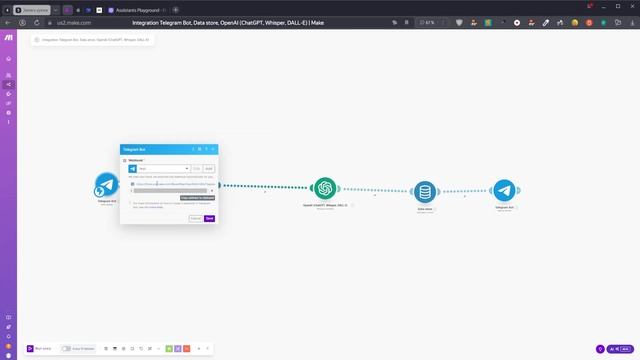The width and height of the screenshot is (640, 360).
Task: Open the final Telegram Bot module
Action: 504,190
